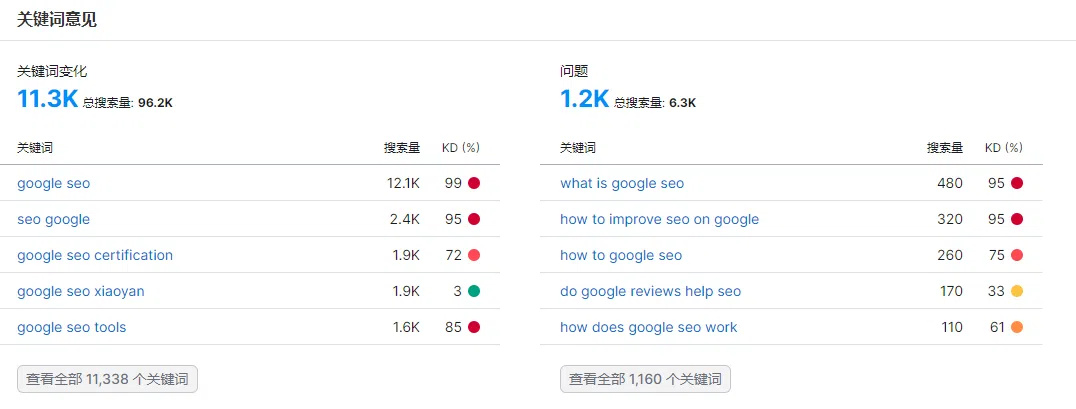Image resolution: width=1076 pixels, height=409 pixels.
Task: Select 1.6K volume for 'google seo tools'
Action: [x=406, y=327]
